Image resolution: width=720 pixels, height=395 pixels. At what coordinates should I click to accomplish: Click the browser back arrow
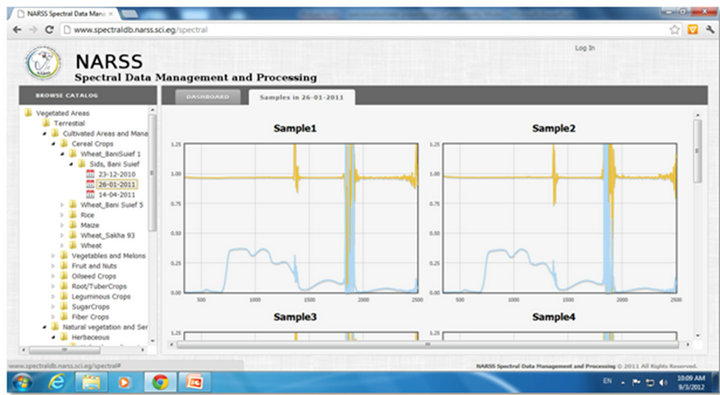pyautogui.click(x=17, y=30)
